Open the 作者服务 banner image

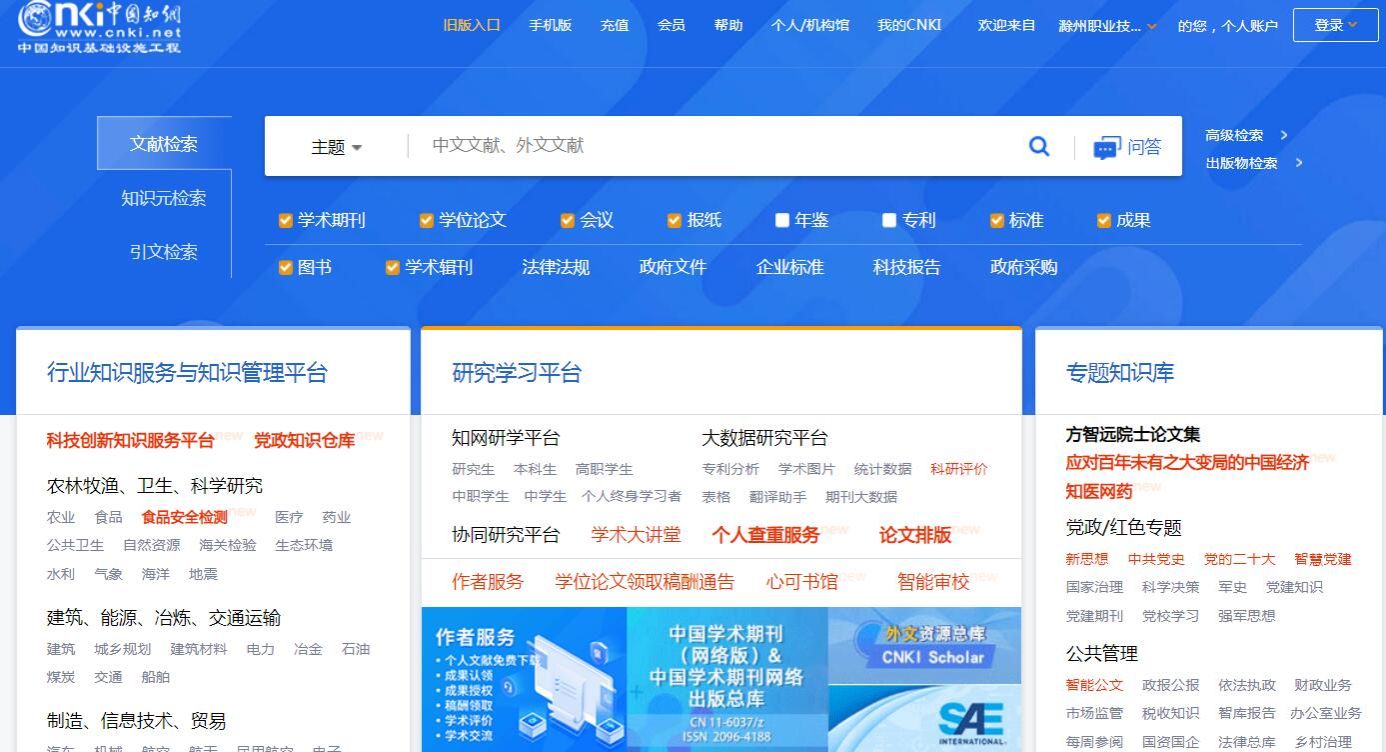[x=523, y=679]
